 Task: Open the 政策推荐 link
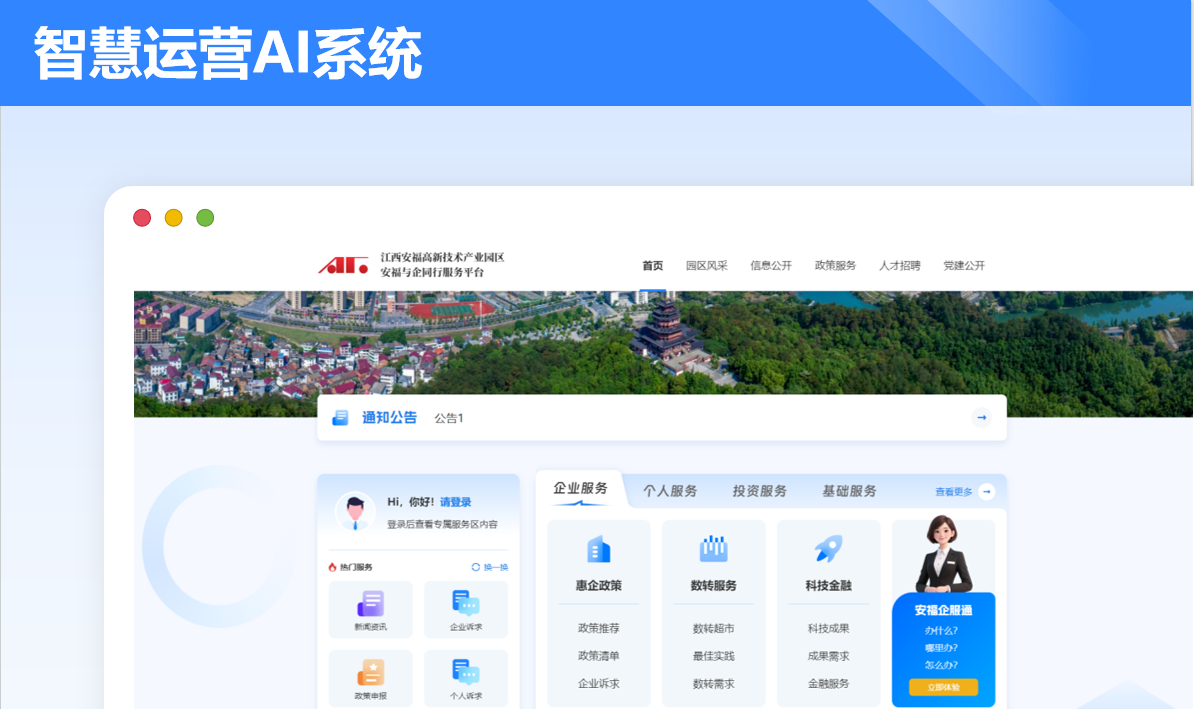[599, 628]
